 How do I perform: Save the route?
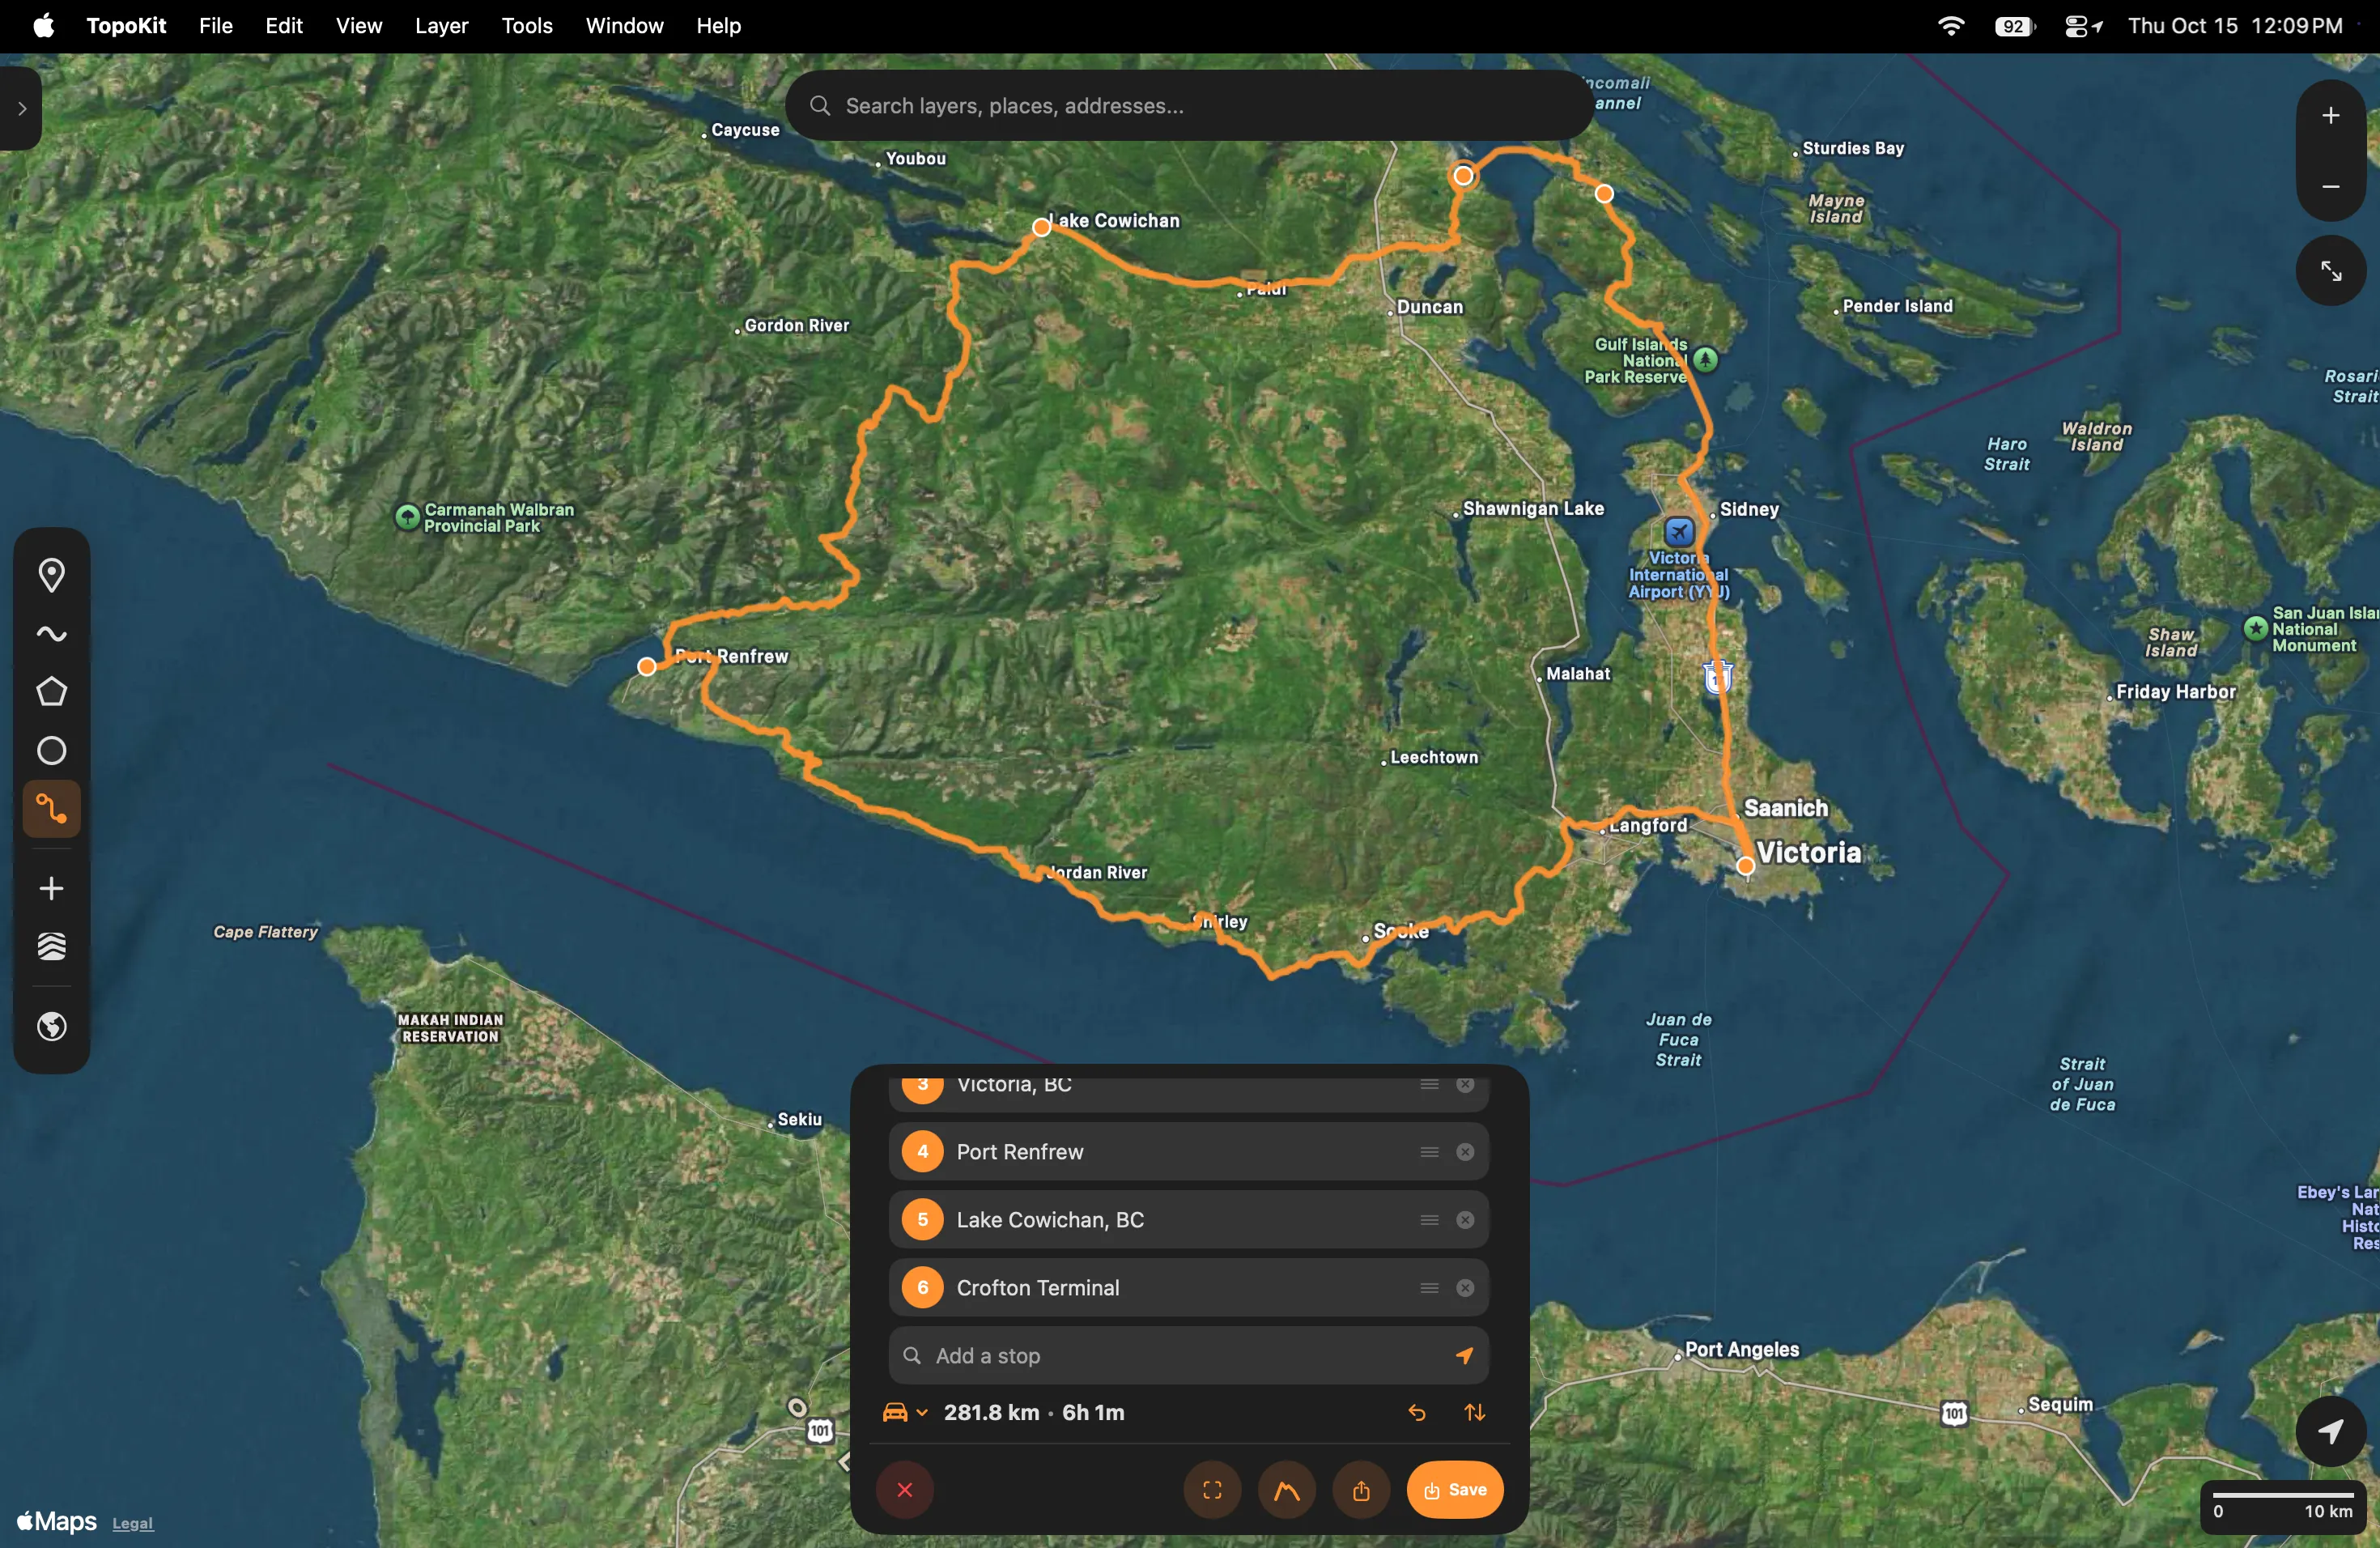tap(1455, 1490)
